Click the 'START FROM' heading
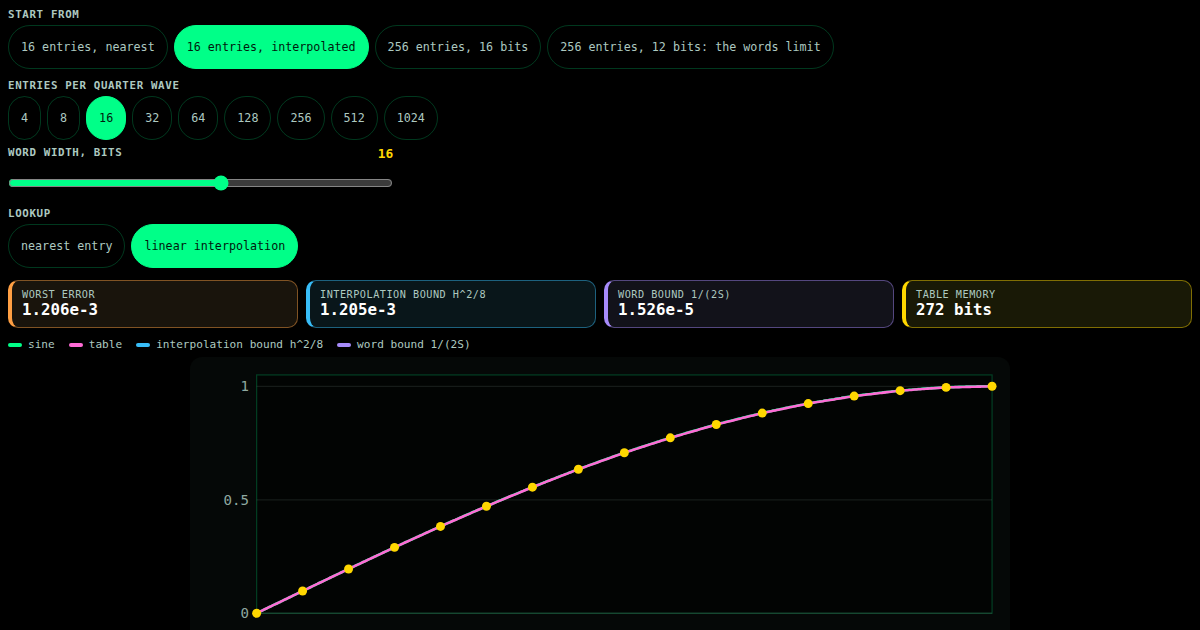The width and height of the screenshot is (1200, 630). pyautogui.click(x=44, y=14)
